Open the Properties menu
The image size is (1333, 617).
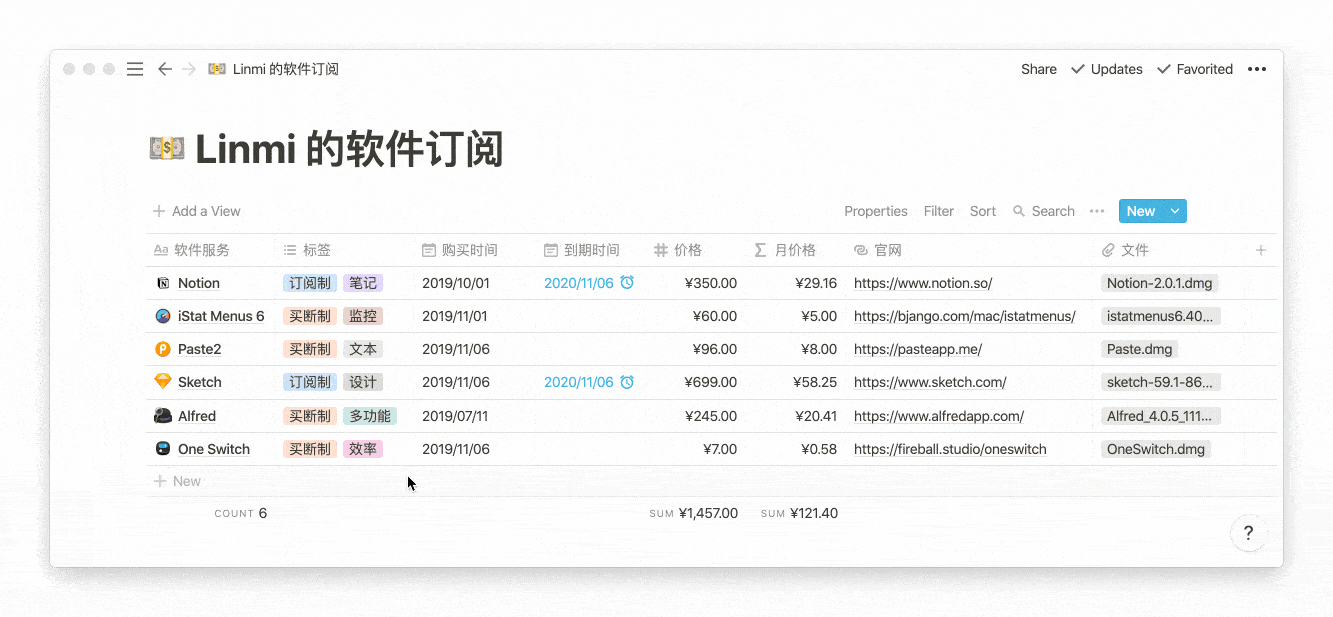coord(876,211)
